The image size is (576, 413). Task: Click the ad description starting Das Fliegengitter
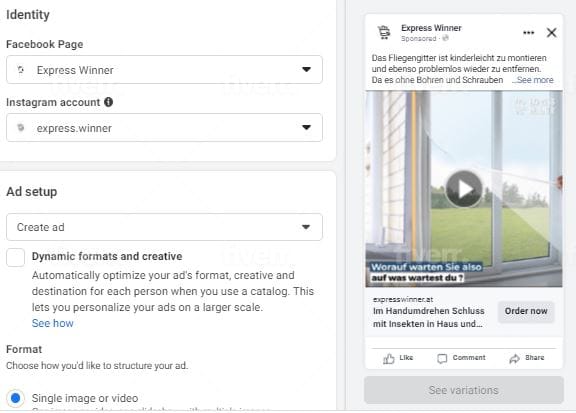pyautogui.click(x=459, y=69)
